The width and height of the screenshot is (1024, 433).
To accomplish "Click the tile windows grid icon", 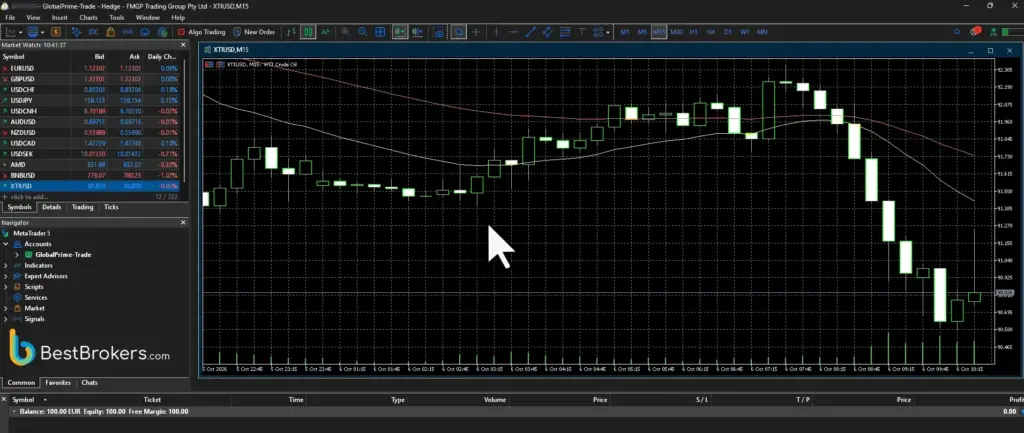I will (379, 32).
